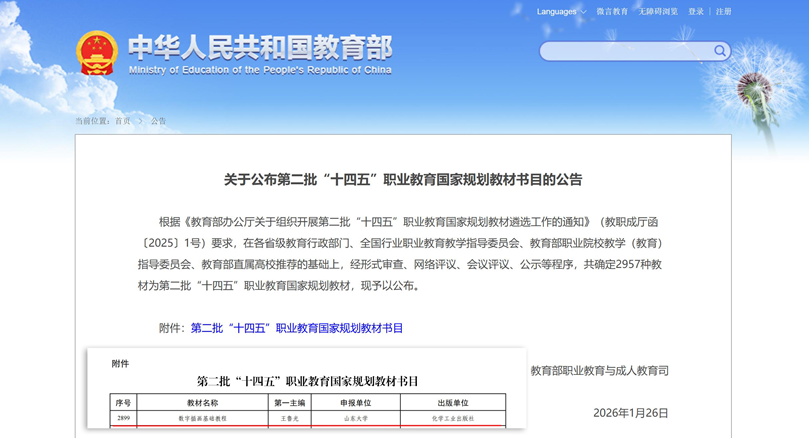
Task: Click the 2026年1月26日 publication date
Action: click(630, 412)
